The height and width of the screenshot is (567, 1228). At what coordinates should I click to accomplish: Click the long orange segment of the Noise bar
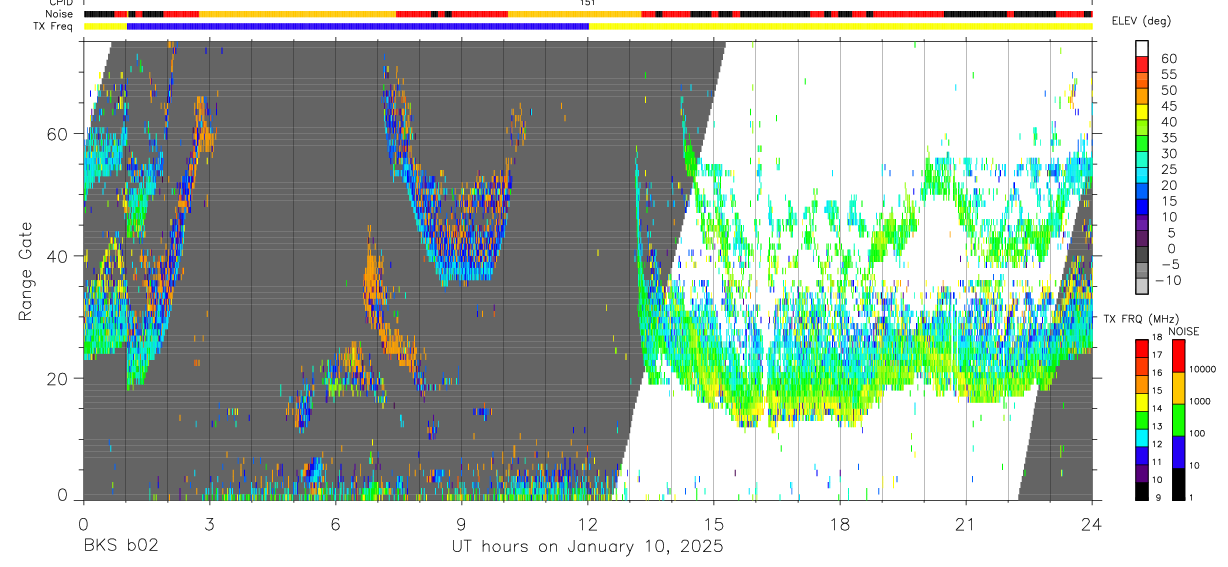coord(297,14)
